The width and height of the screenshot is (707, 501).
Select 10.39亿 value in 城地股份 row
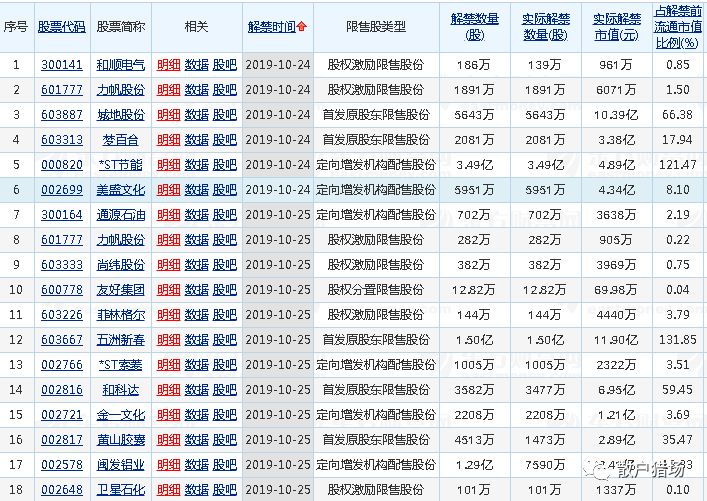[x=616, y=115]
